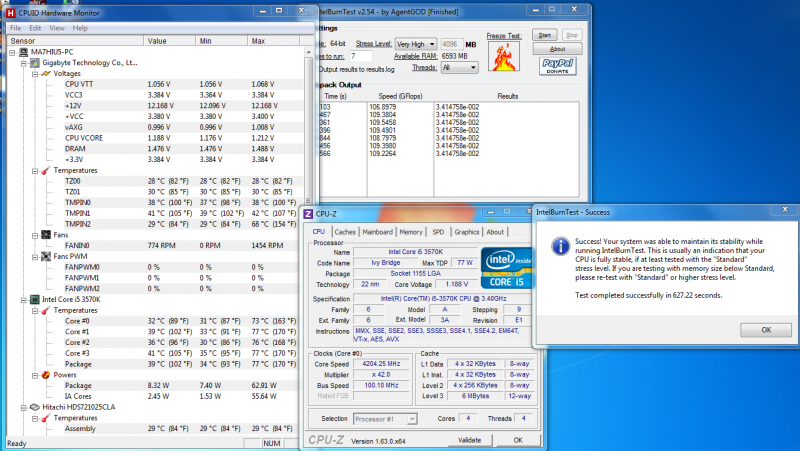Click the Intel Core i5 3570K chip icon
The image size is (800, 451).
click(35, 299)
